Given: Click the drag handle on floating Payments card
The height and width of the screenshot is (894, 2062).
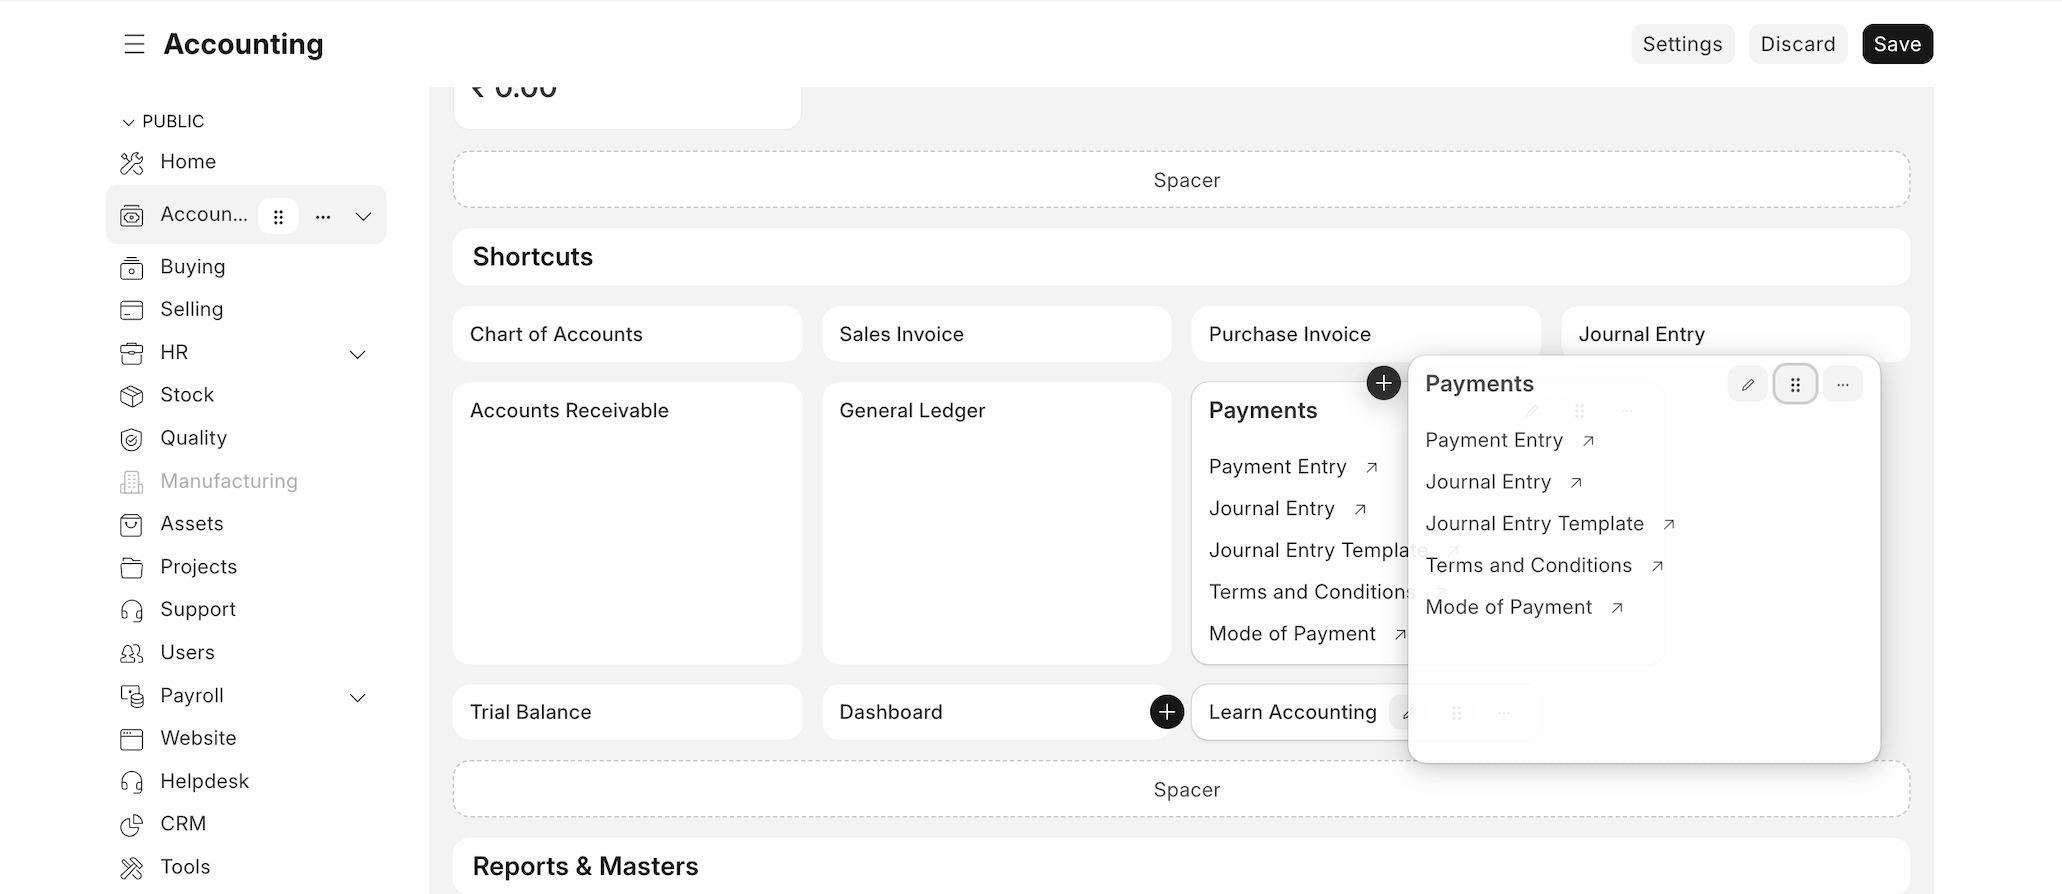Looking at the screenshot, I should pyautogui.click(x=1795, y=384).
